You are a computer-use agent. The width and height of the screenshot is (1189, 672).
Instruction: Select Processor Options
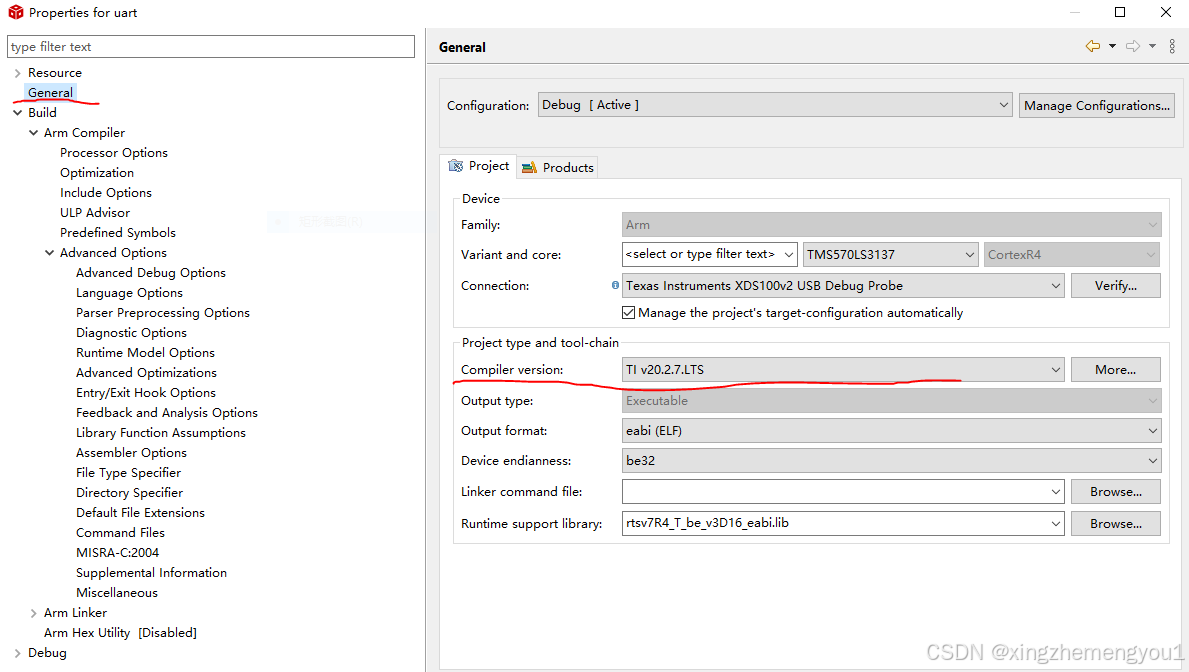[x=114, y=152]
